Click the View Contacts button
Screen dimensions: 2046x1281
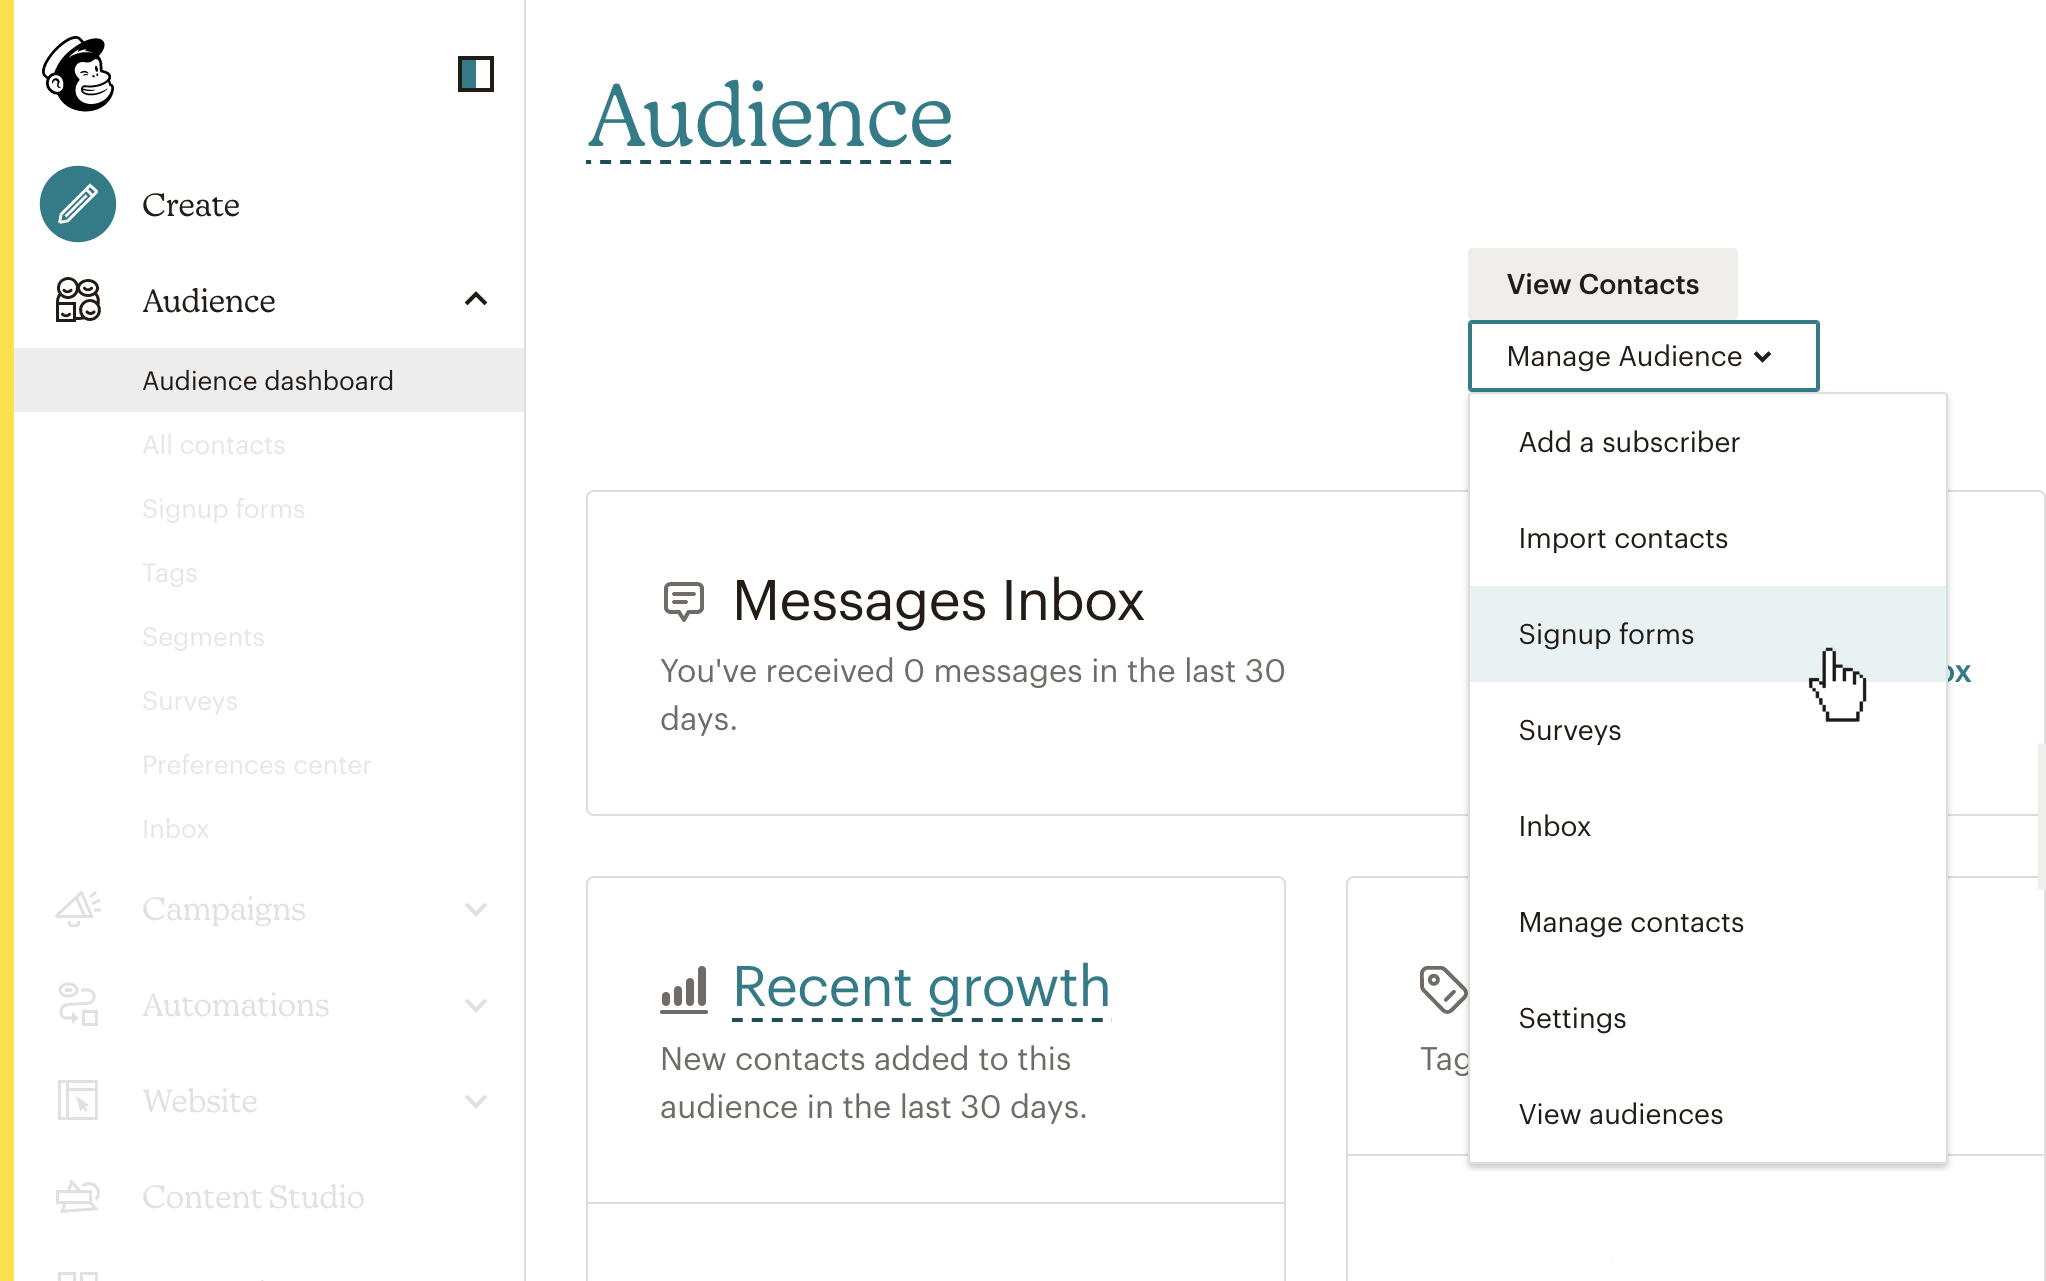click(x=1602, y=284)
